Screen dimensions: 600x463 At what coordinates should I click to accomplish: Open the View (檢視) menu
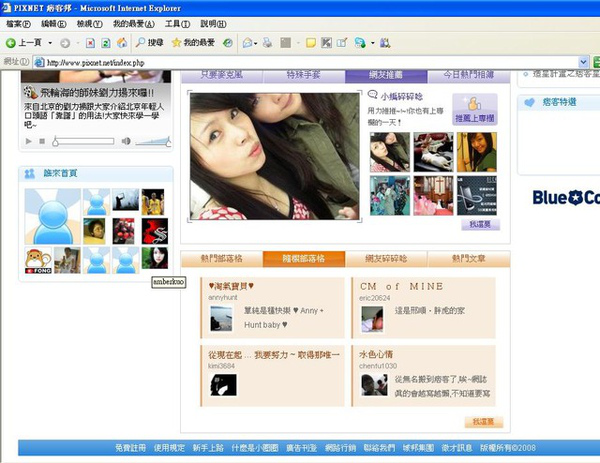89,23
